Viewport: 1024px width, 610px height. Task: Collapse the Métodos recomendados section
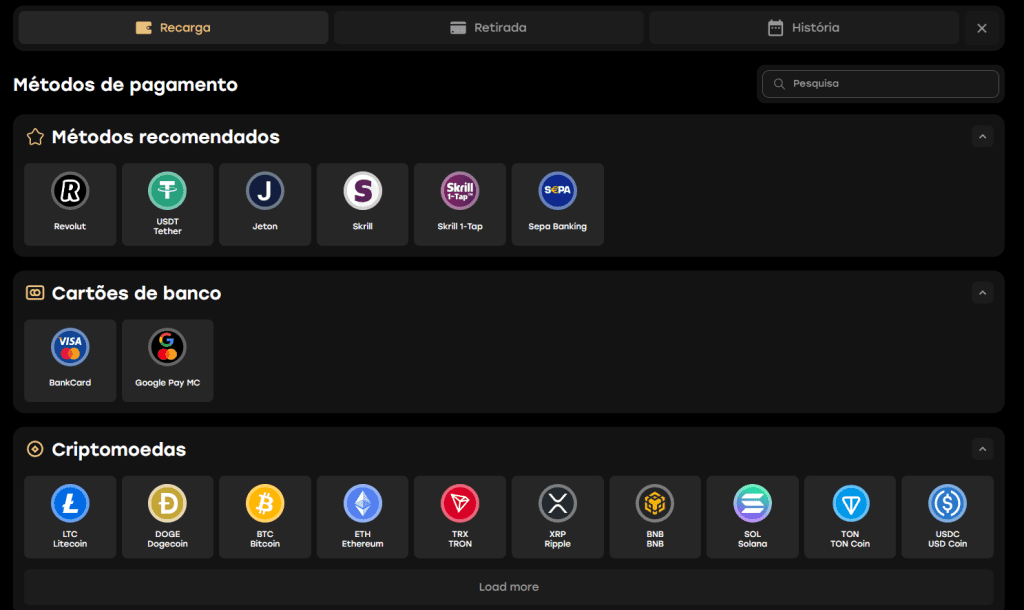(982, 136)
